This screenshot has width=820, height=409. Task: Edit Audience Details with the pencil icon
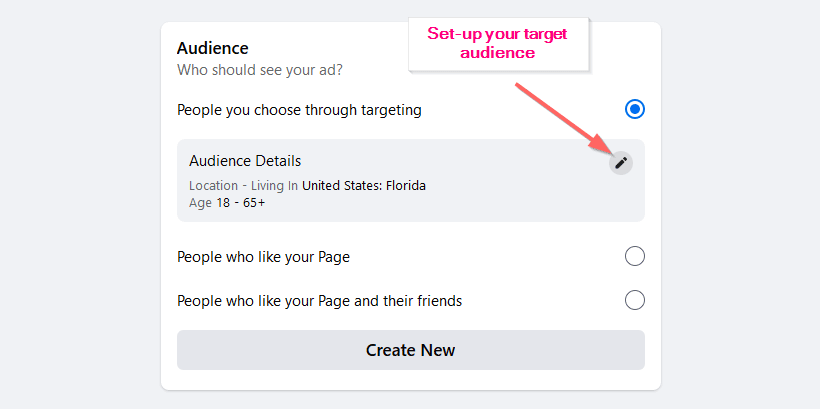pos(621,162)
